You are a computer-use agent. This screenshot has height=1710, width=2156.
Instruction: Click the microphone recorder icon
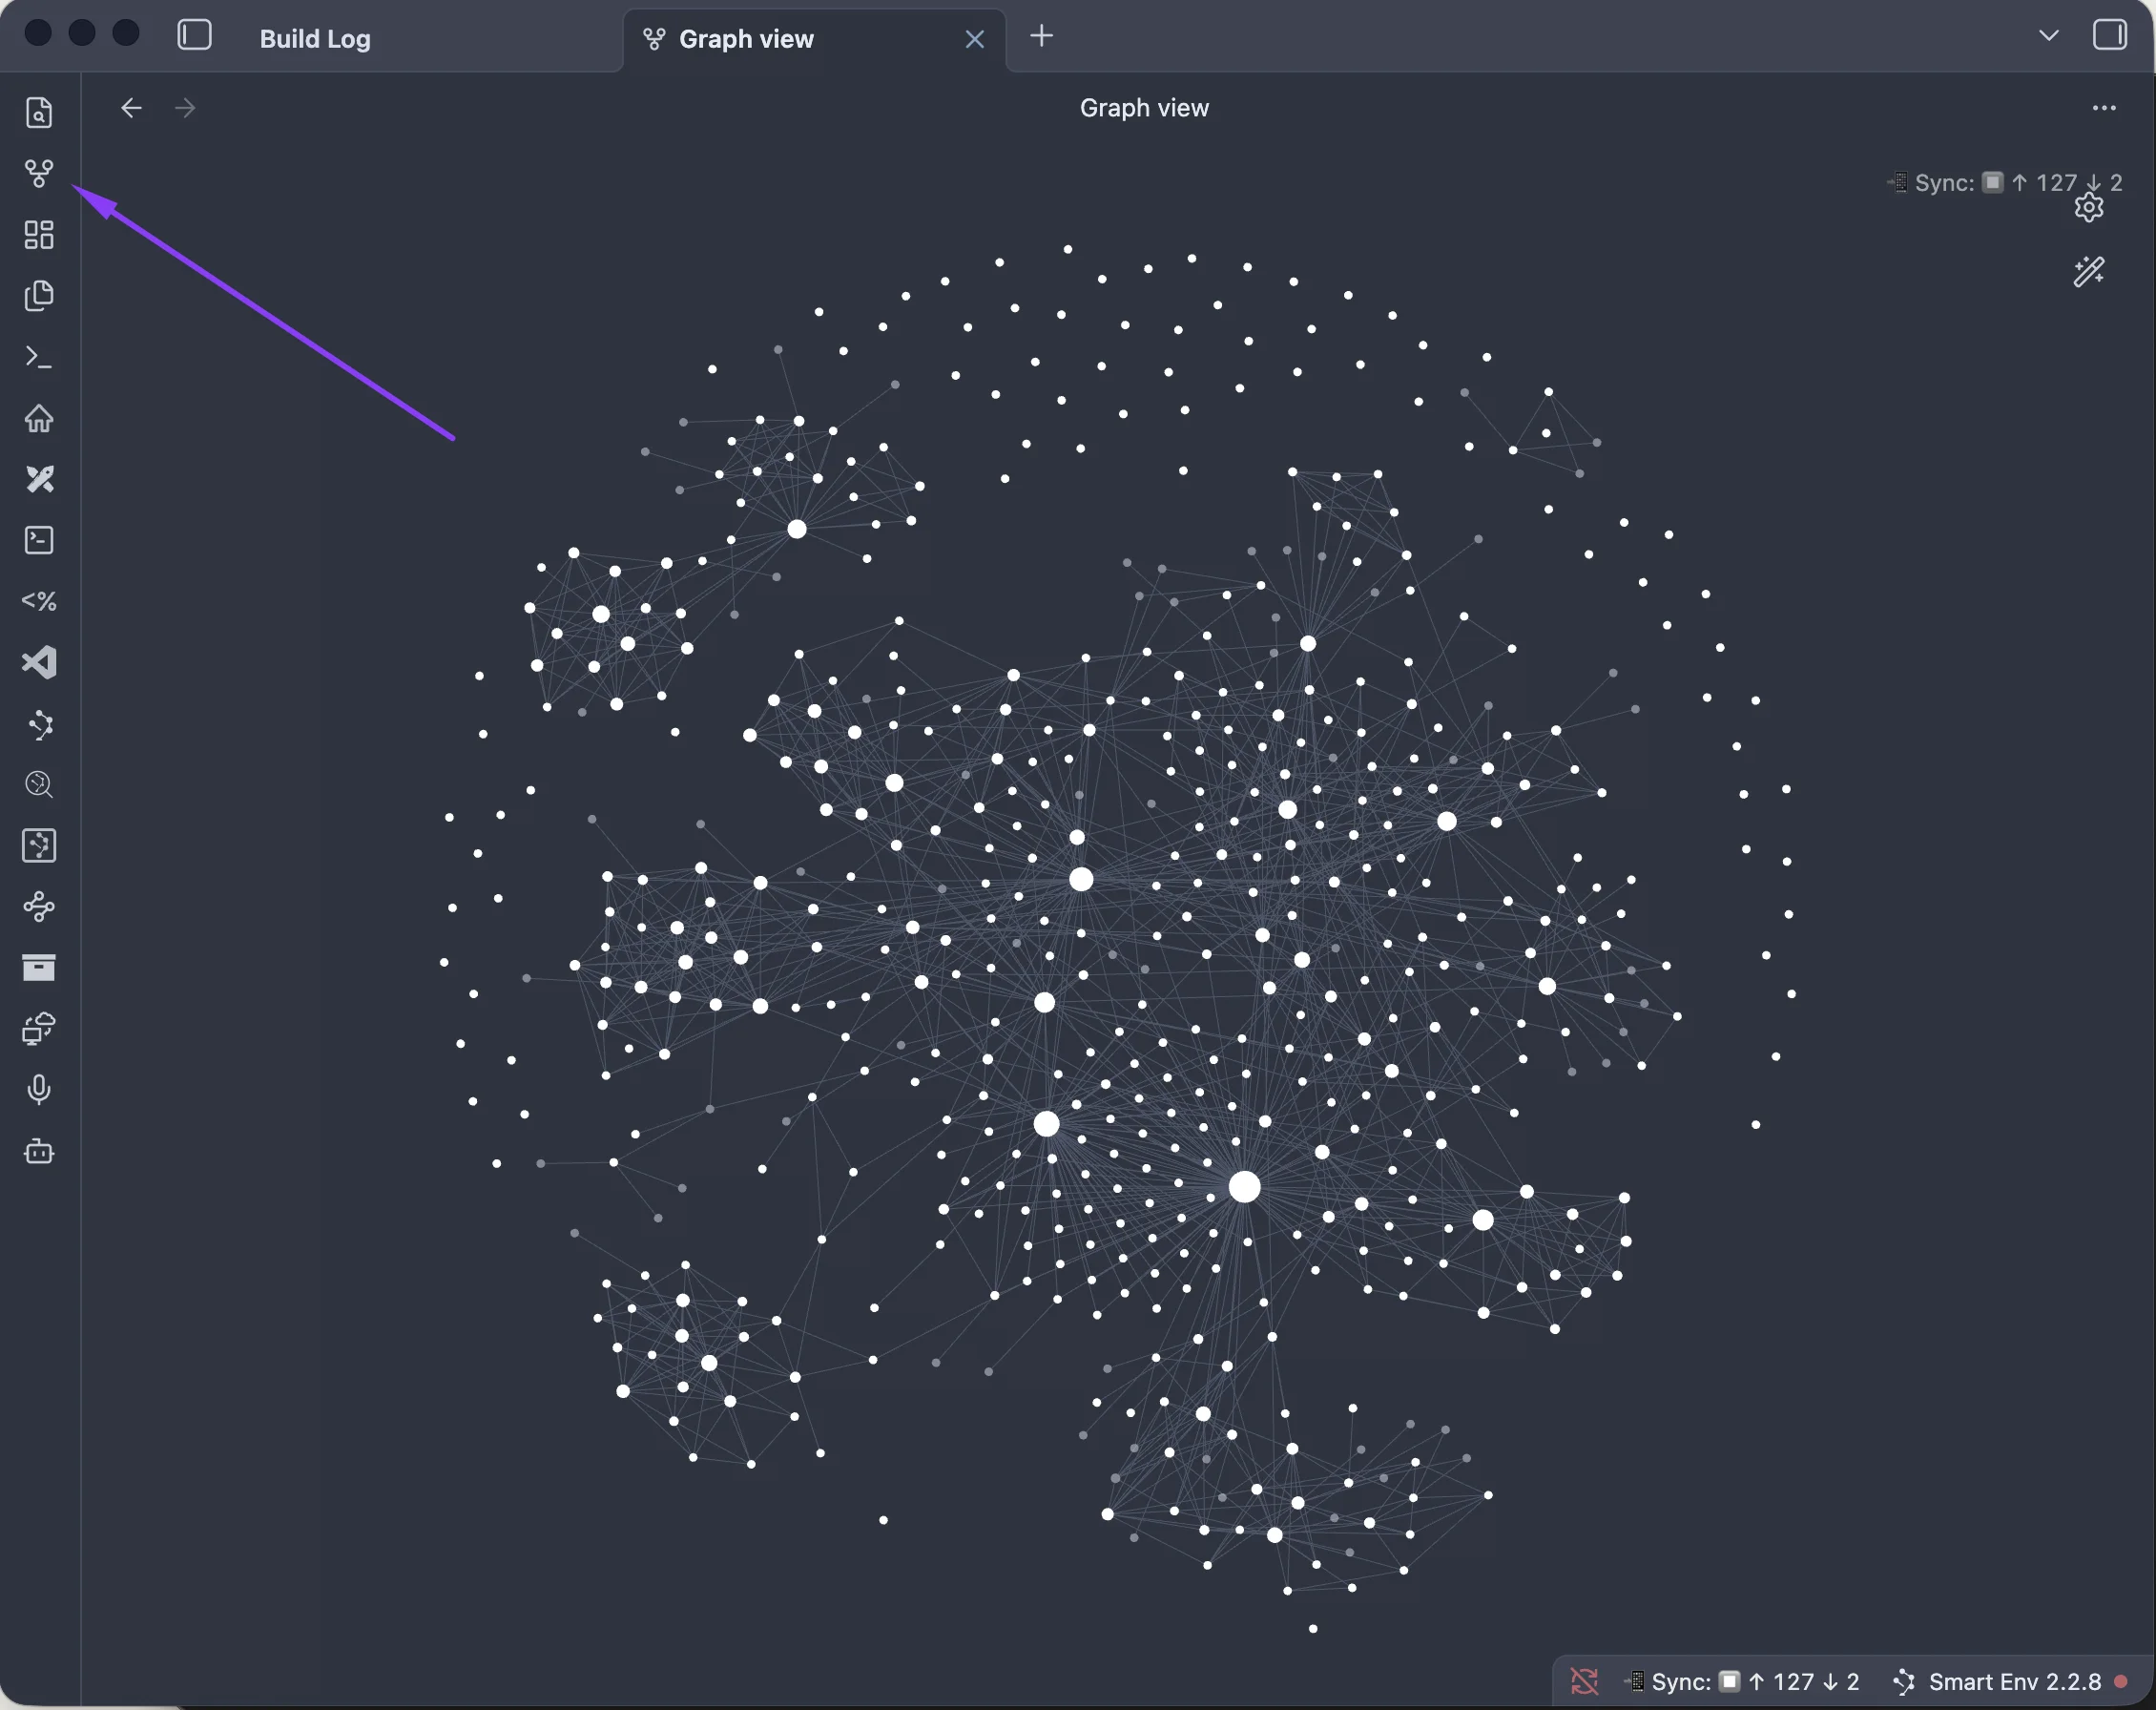pos(39,1089)
